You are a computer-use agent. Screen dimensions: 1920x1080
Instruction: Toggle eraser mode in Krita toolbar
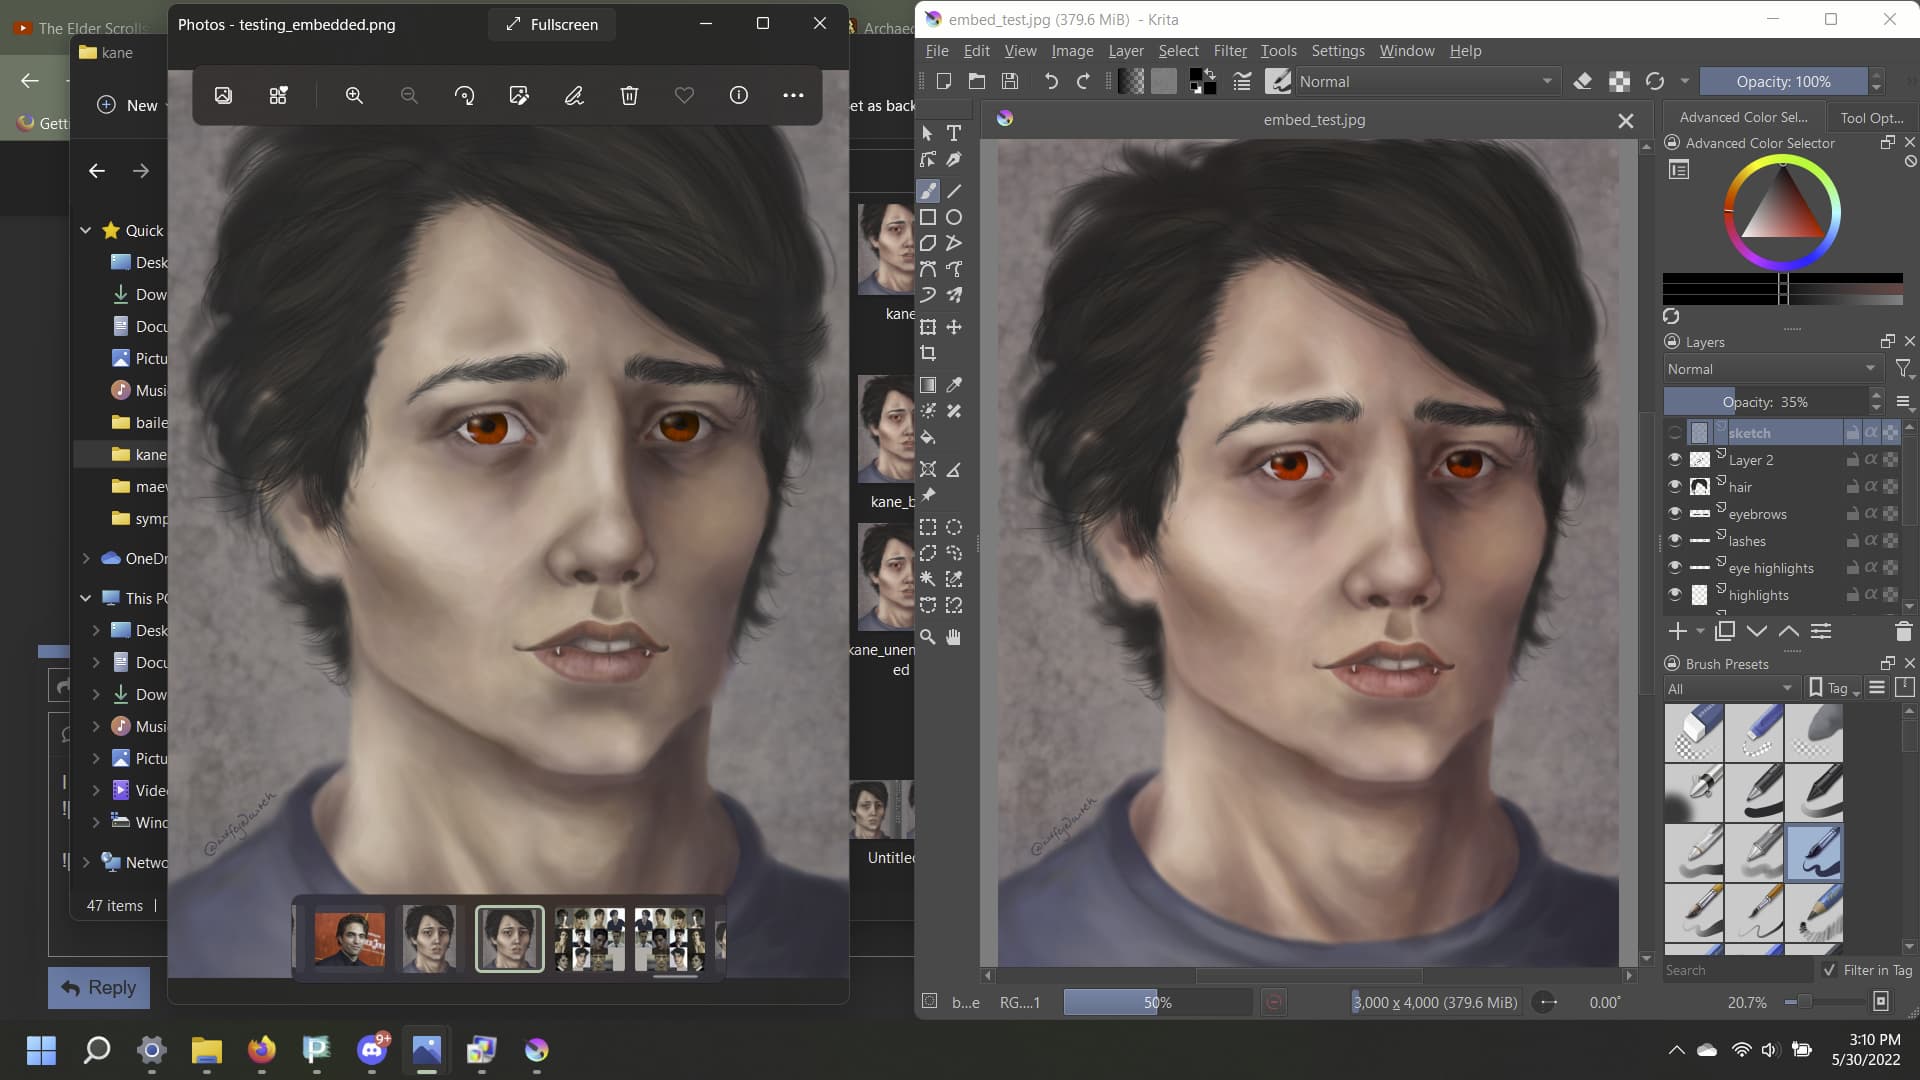point(1582,82)
